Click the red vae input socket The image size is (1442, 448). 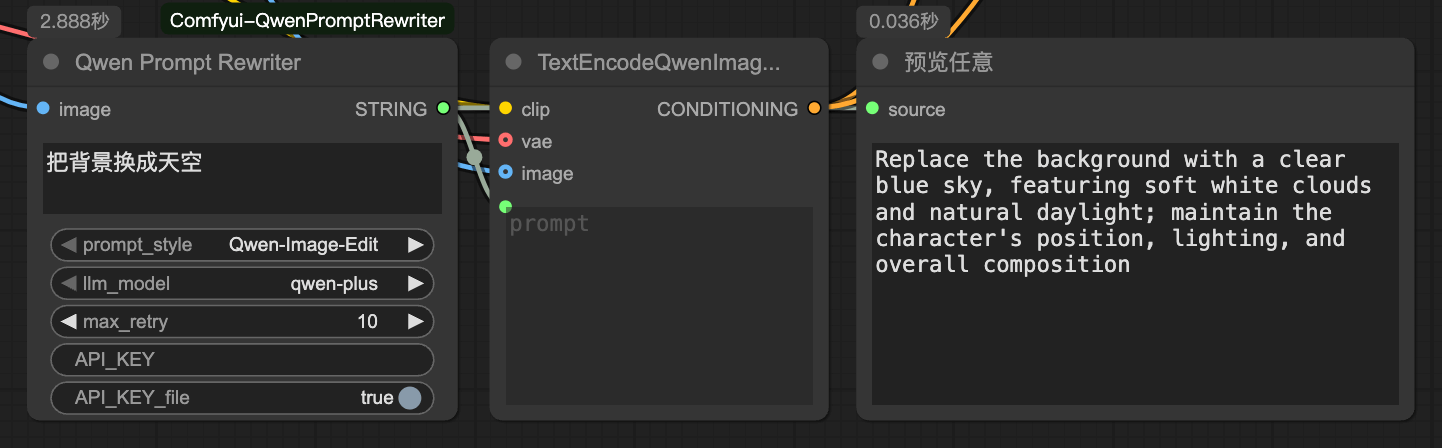click(505, 141)
